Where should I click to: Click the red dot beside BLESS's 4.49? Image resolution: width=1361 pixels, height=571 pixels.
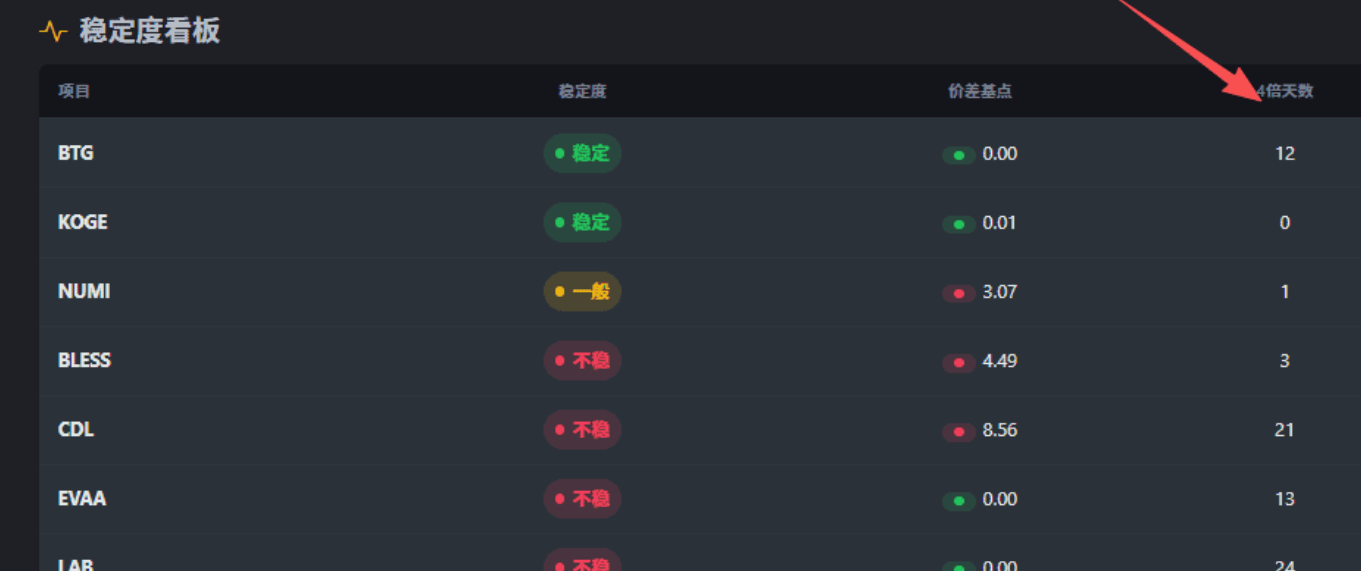click(x=959, y=362)
